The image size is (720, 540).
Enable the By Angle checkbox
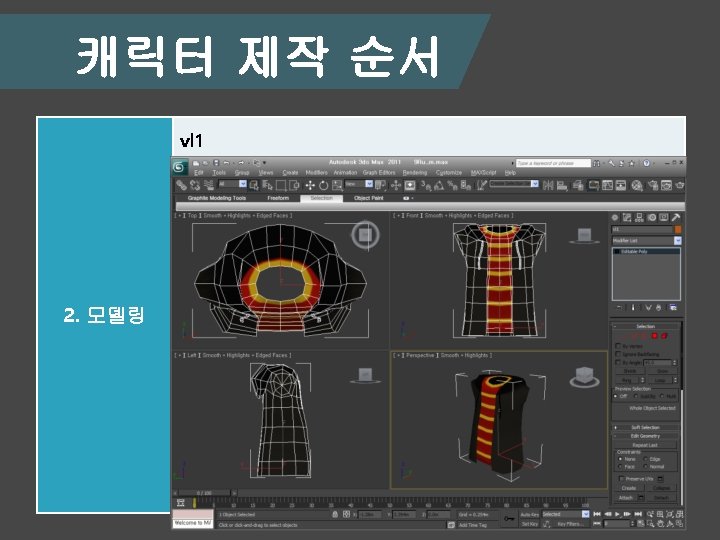pos(618,362)
